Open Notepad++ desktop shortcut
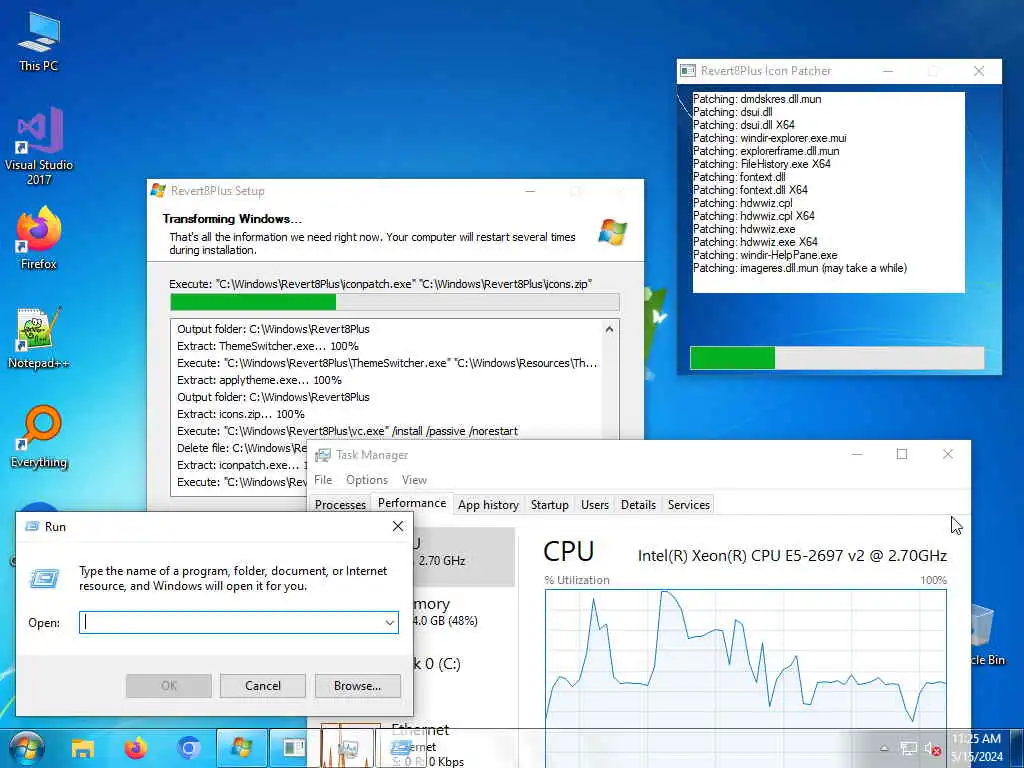This screenshot has width=1024, height=768. coord(39,338)
